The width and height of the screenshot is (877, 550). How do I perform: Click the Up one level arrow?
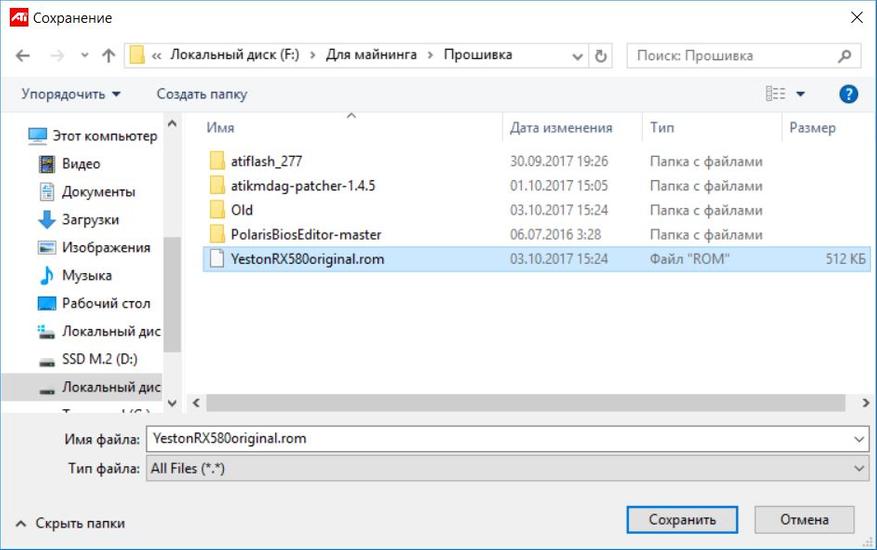[x=109, y=56]
